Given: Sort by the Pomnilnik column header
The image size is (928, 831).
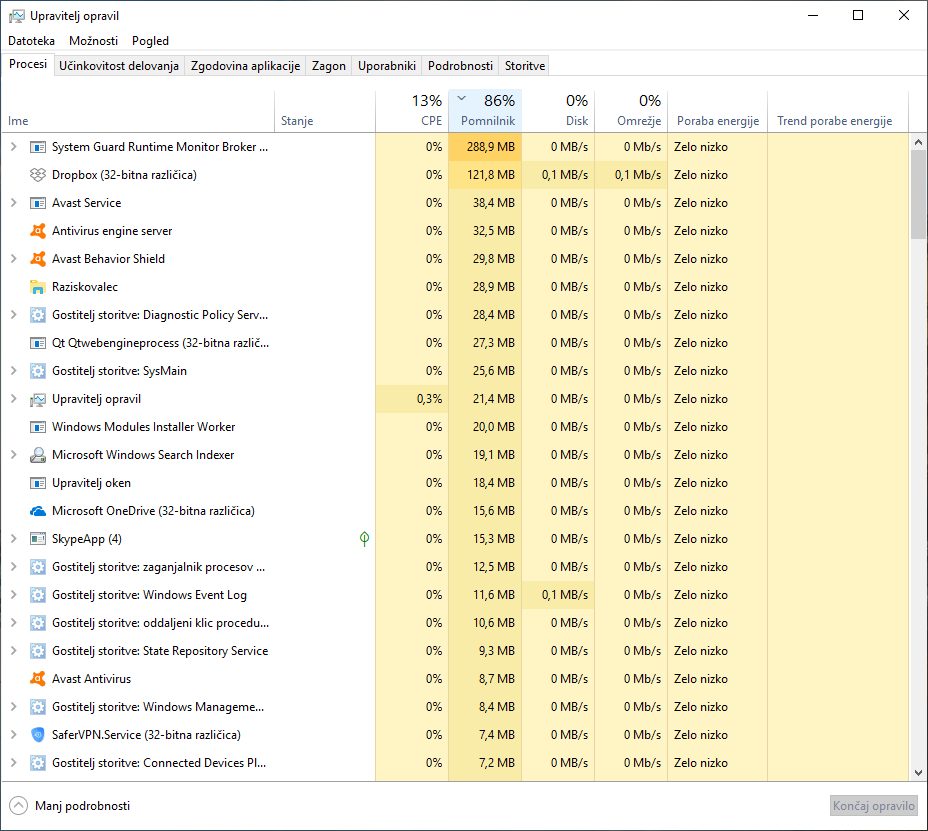Looking at the screenshot, I should (x=485, y=111).
